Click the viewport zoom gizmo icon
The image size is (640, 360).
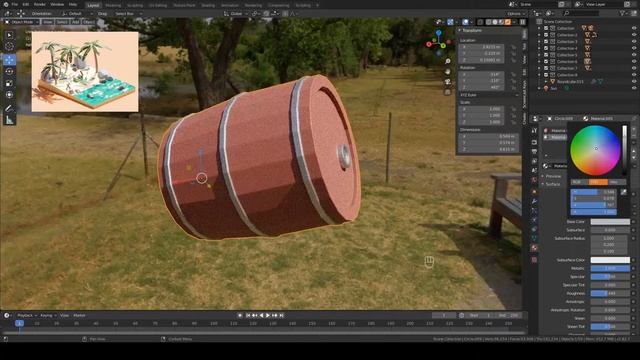coord(448,61)
